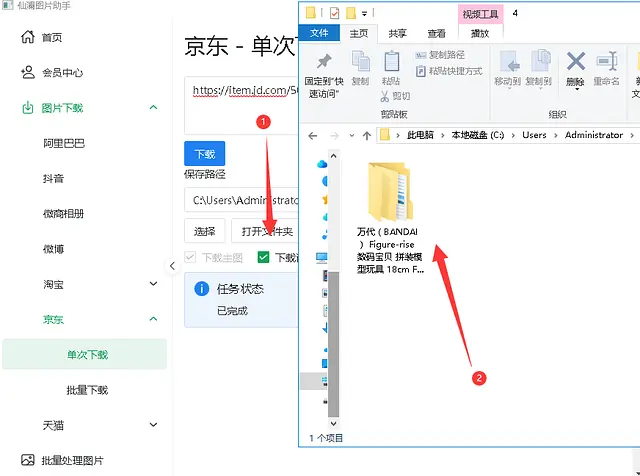Image resolution: width=640 pixels, height=476 pixels.
Task: Open 微商相册 download page
Action: coord(63,214)
